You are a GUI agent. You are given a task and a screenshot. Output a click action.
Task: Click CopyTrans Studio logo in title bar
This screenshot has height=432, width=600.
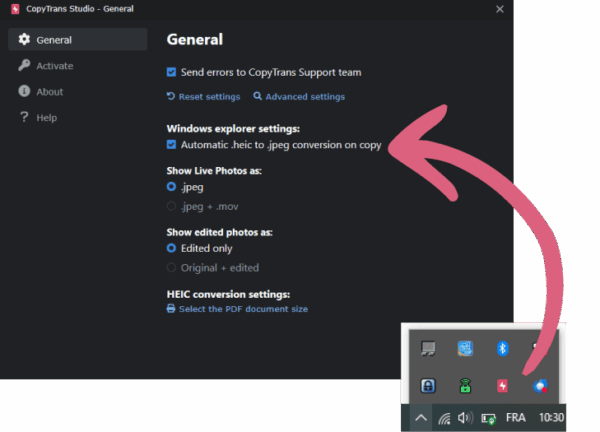(15, 9)
